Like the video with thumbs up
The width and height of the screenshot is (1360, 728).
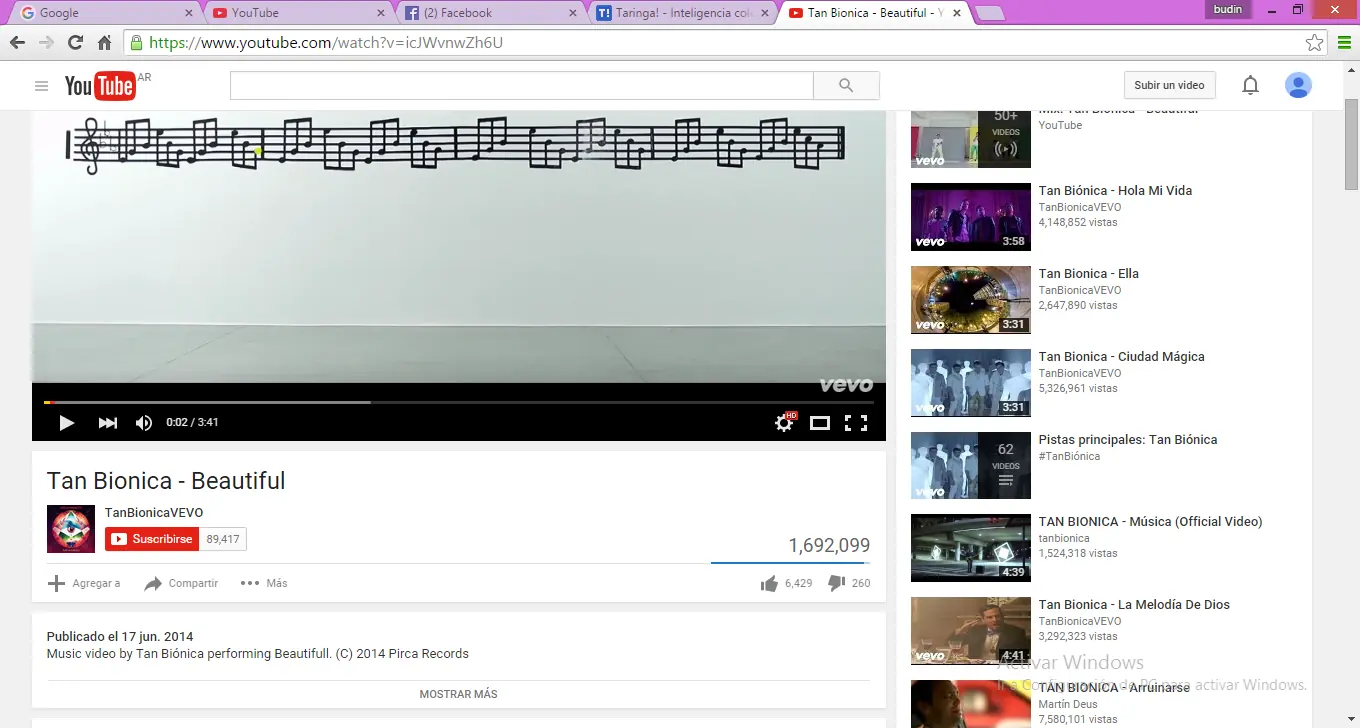(769, 584)
